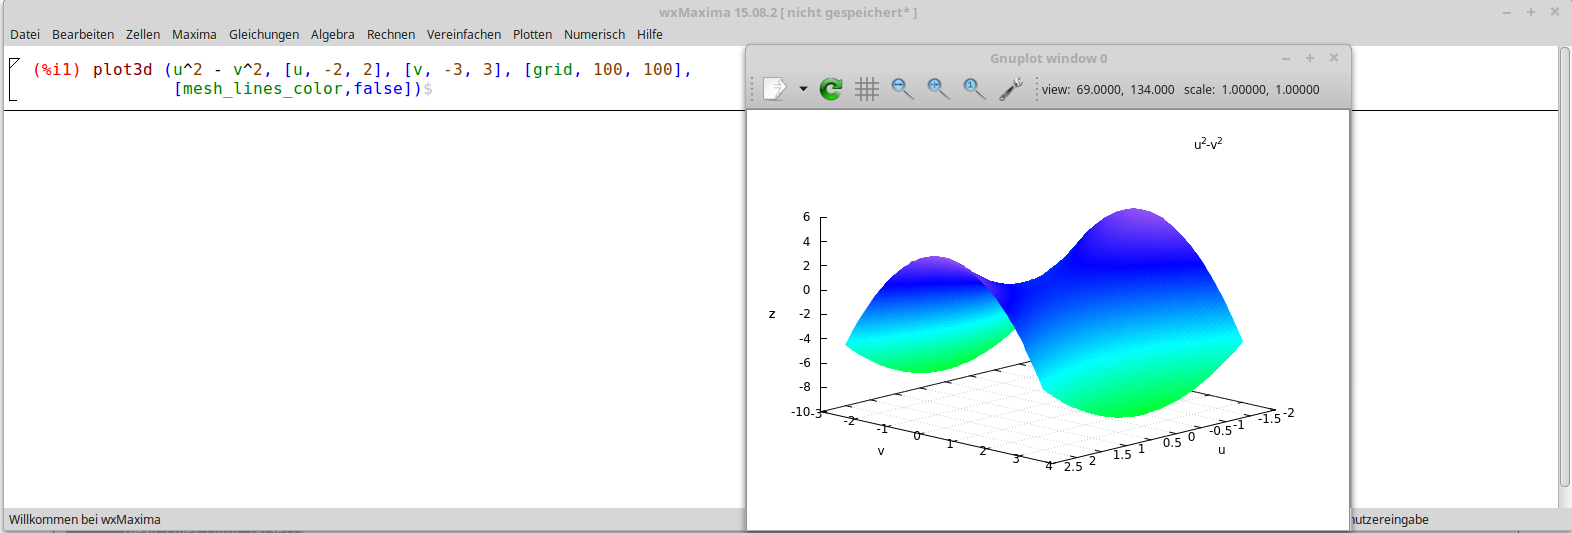The image size is (1572, 533).
Task: Click the 'Willkommen bei wxMaxima' status text
Action: 85,520
